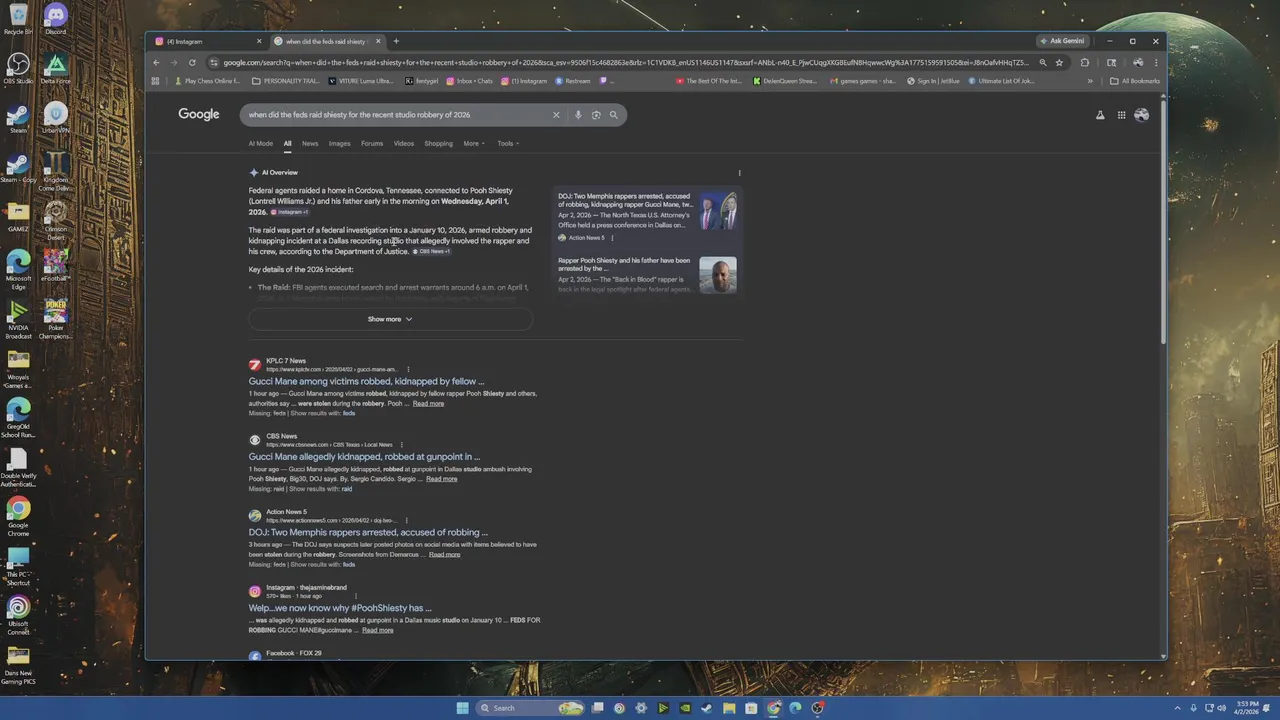Open the Google apps grid
The image size is (1280, 720).
click(x=1121, y=115)
